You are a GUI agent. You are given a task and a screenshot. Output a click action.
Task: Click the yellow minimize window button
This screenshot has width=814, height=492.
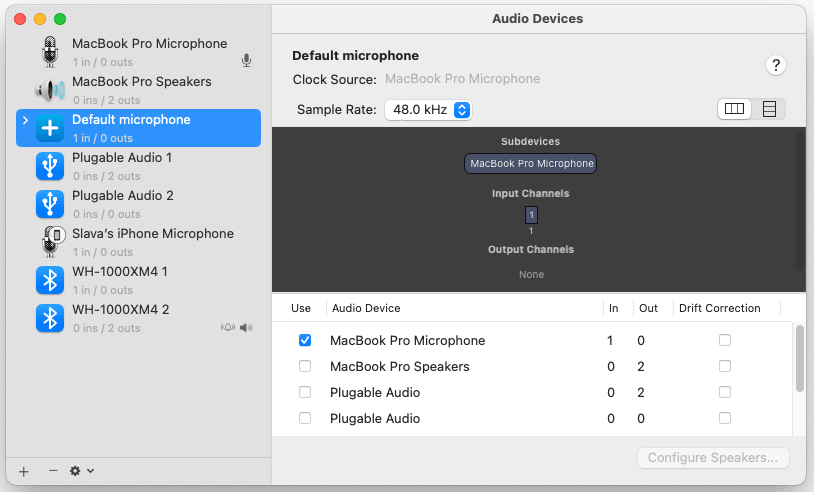click(x=40, y=19)
